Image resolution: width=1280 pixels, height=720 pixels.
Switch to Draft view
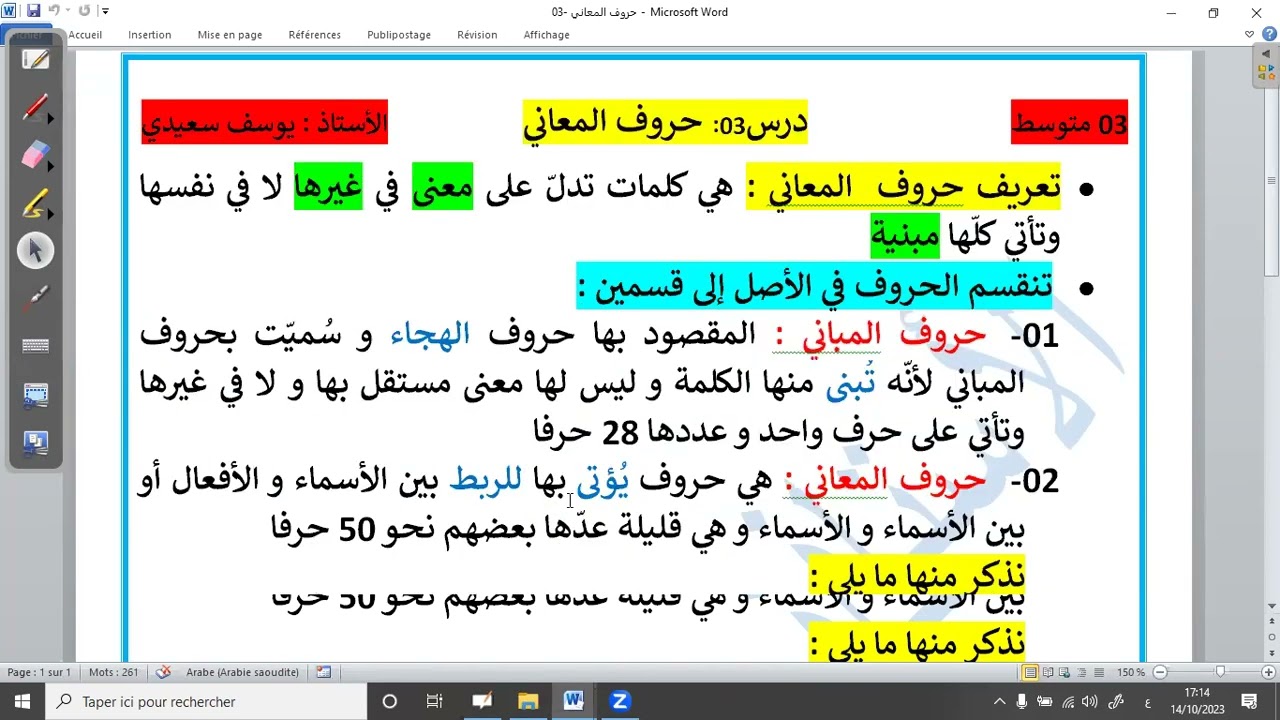pos(1099,672)
